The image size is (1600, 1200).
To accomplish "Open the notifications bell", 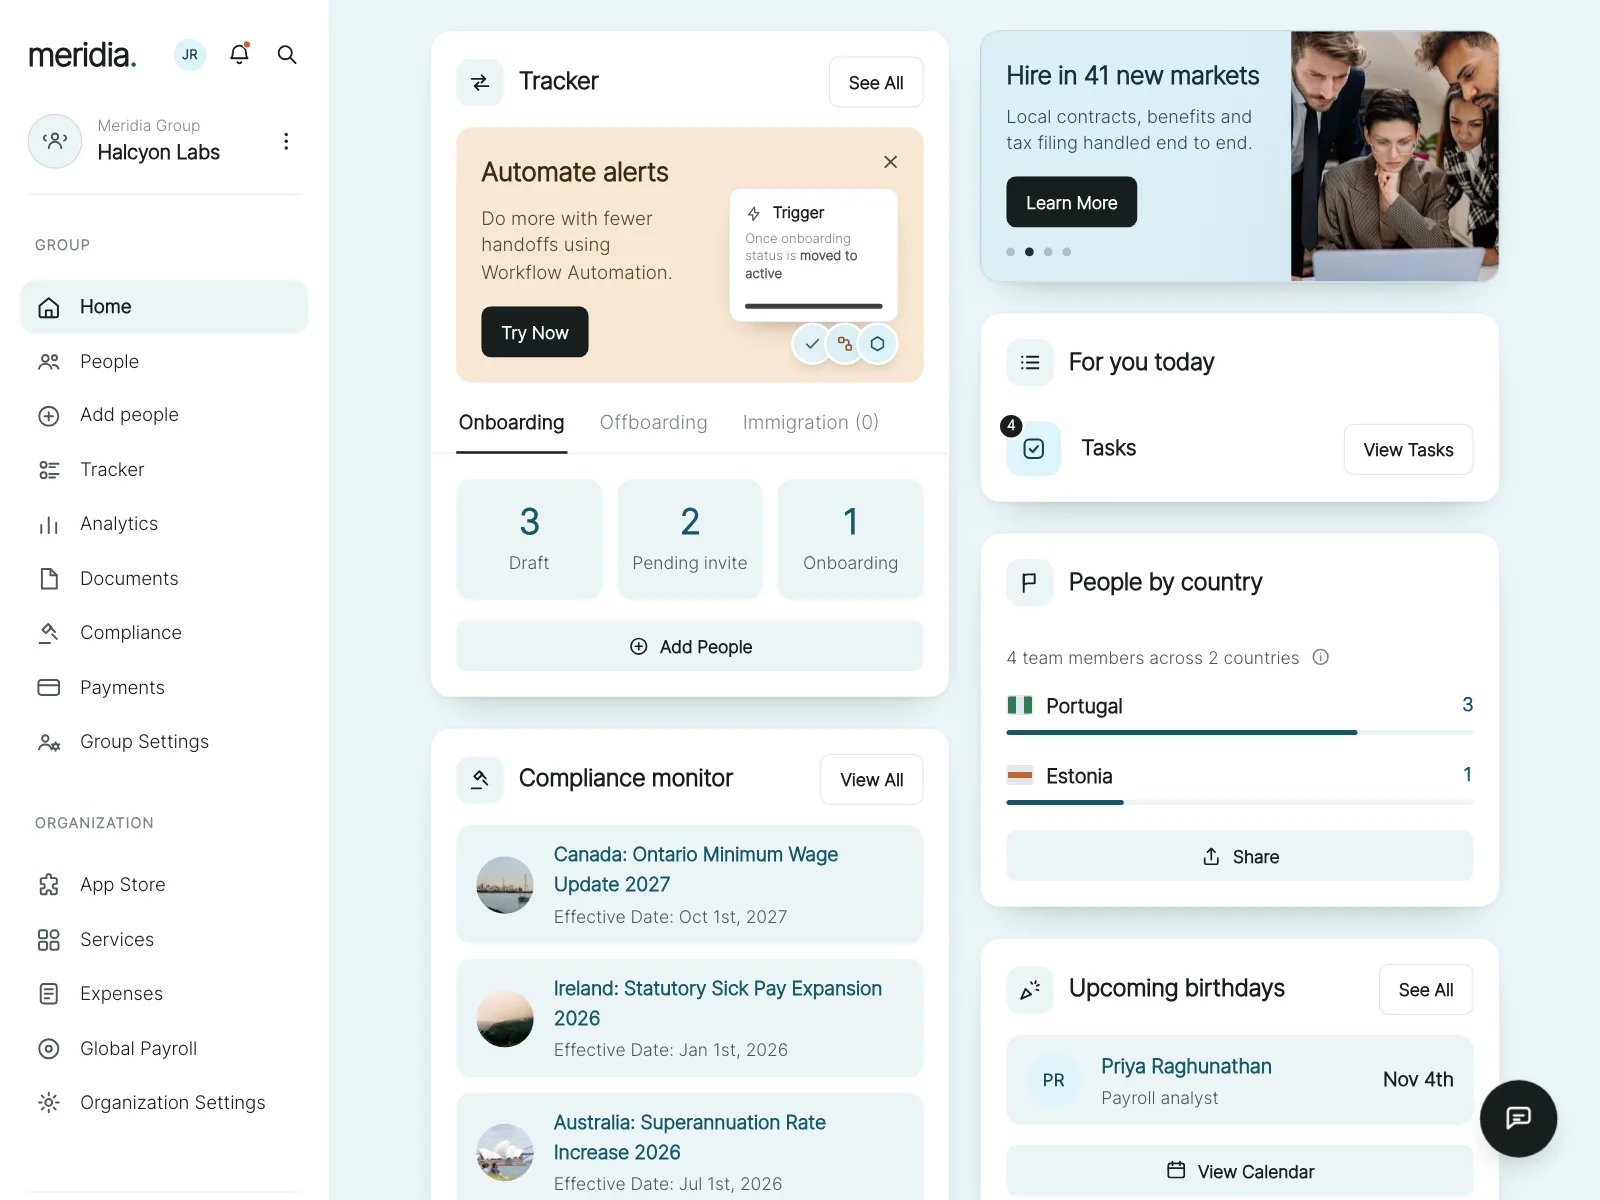I will [x=239, y=54].
